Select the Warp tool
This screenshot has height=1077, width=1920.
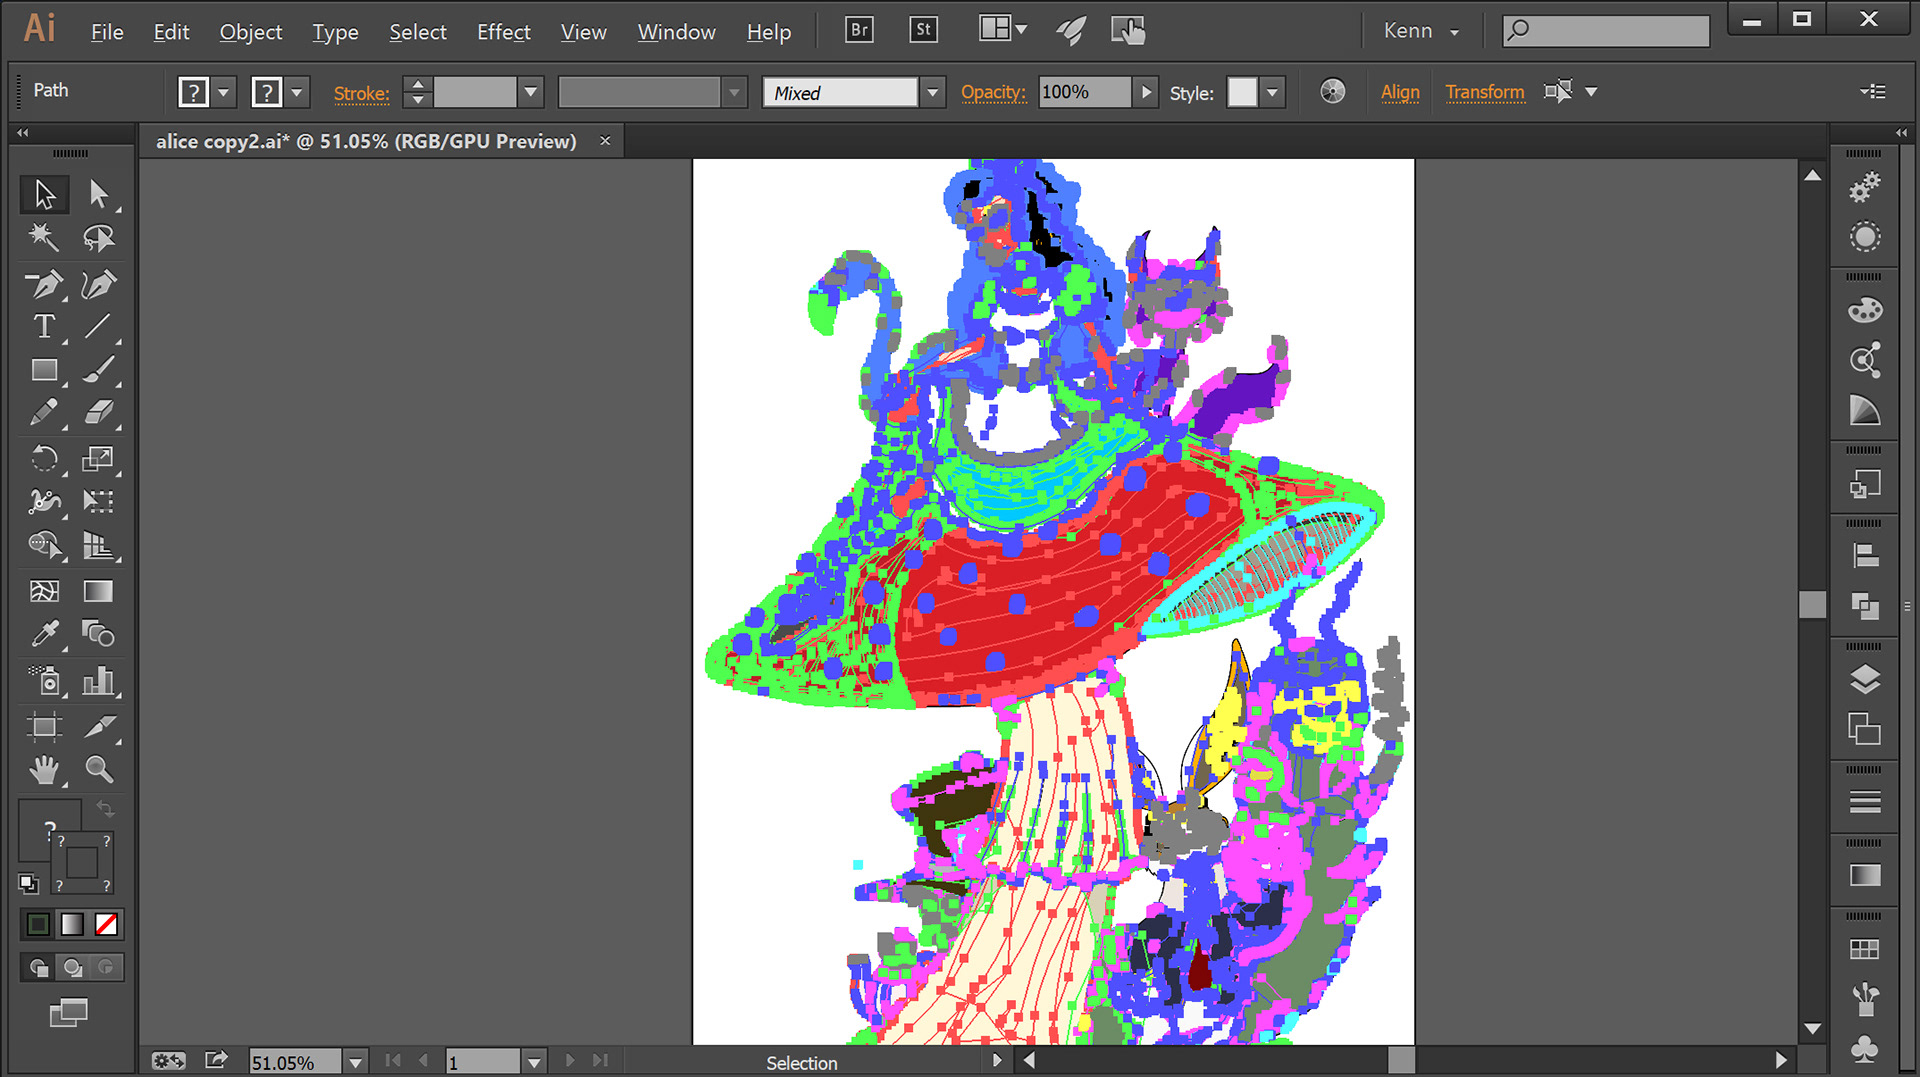coord(44,501)
